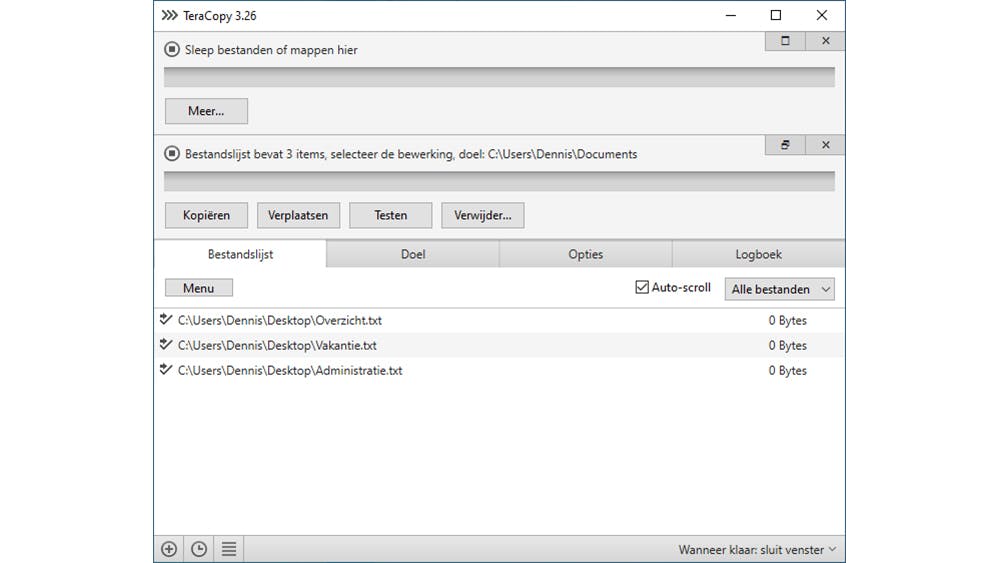Close the TeraCopy window
Viewport: 1000px width, 563px height.
pos(821,15)
